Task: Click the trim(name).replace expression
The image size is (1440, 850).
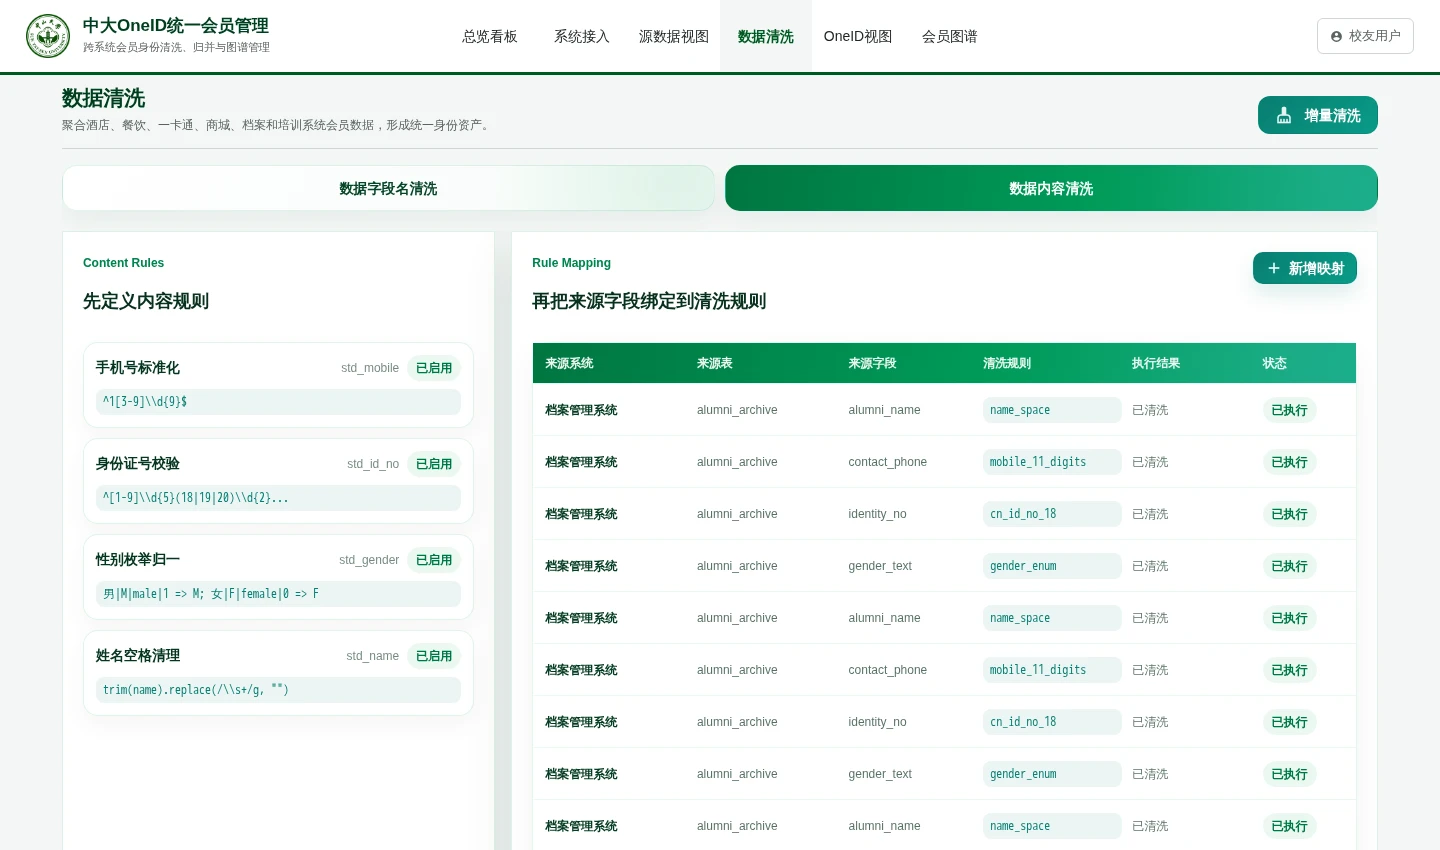Action: (278, 690)
